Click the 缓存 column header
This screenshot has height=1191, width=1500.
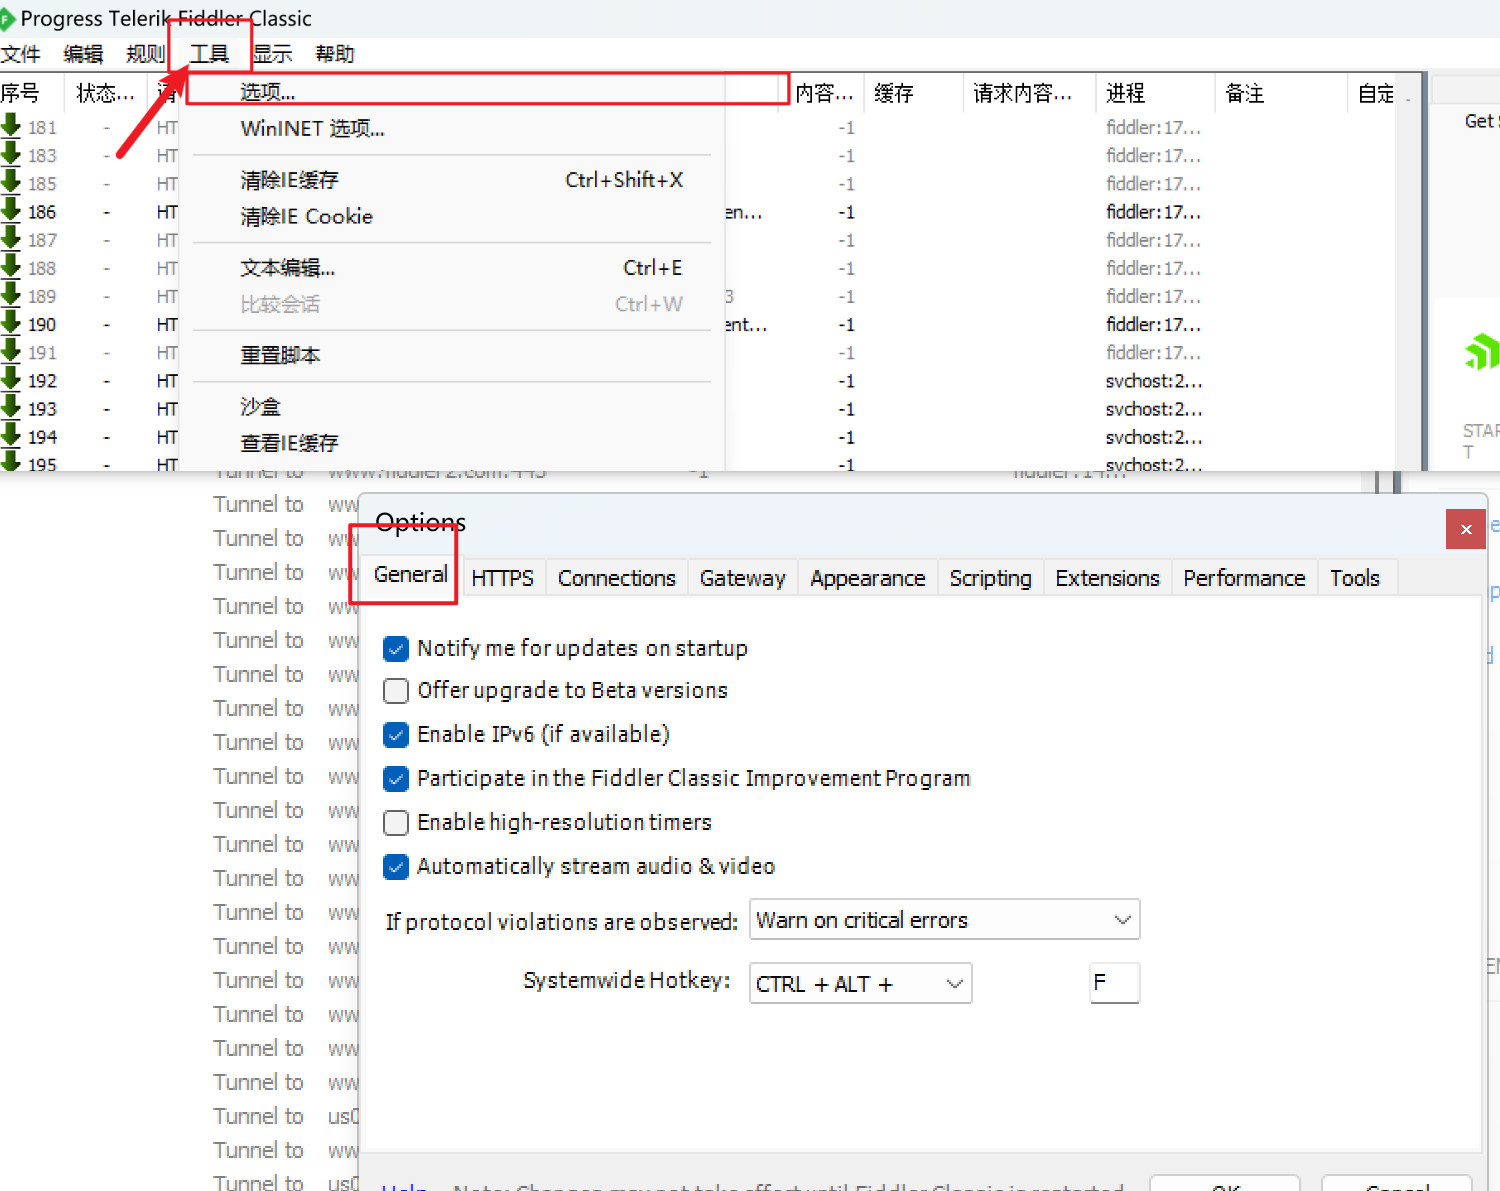point(913,93)
